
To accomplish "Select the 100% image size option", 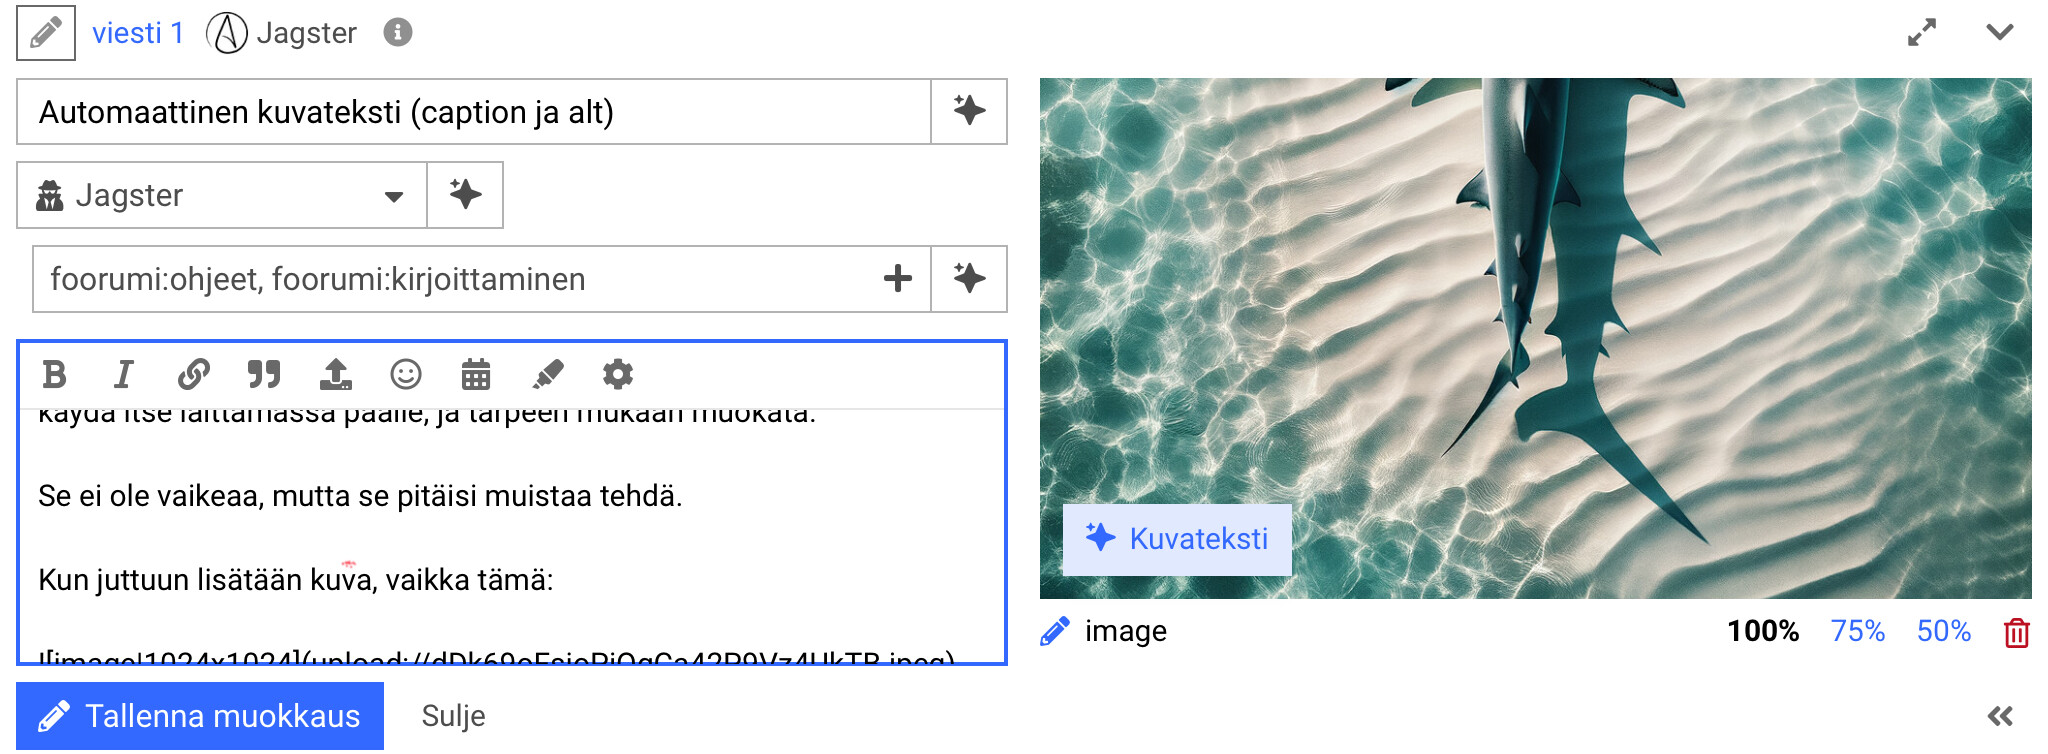I will pyautogui.click(x=1762, y=631).
